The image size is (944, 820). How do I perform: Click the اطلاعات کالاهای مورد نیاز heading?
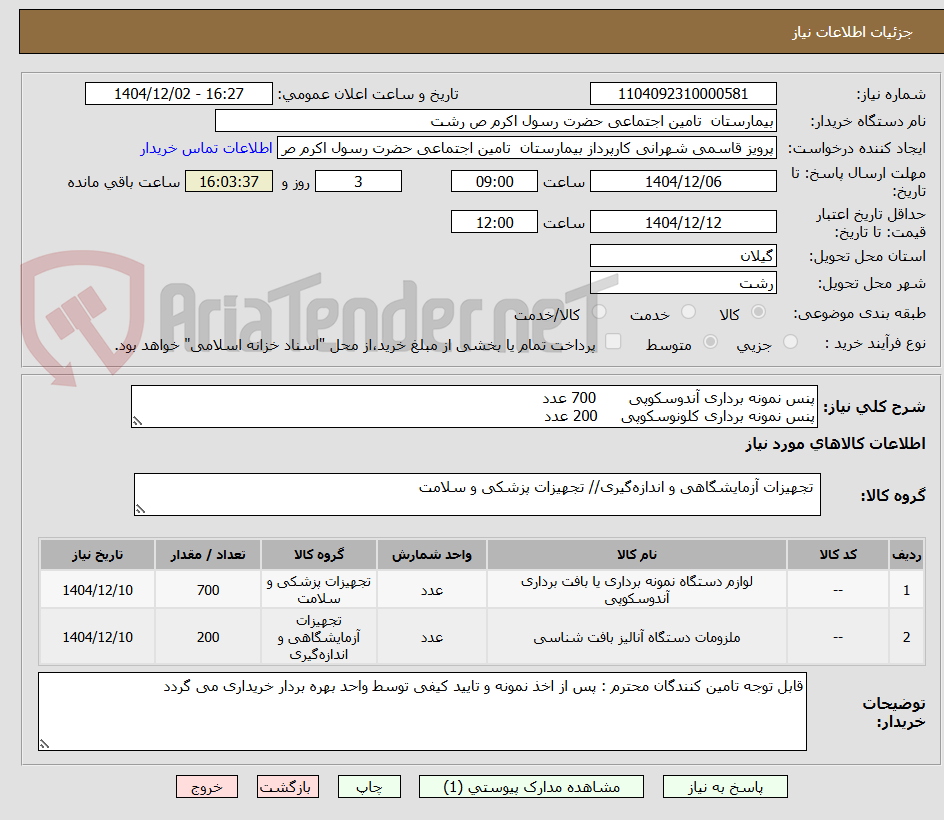coord(835,444)
